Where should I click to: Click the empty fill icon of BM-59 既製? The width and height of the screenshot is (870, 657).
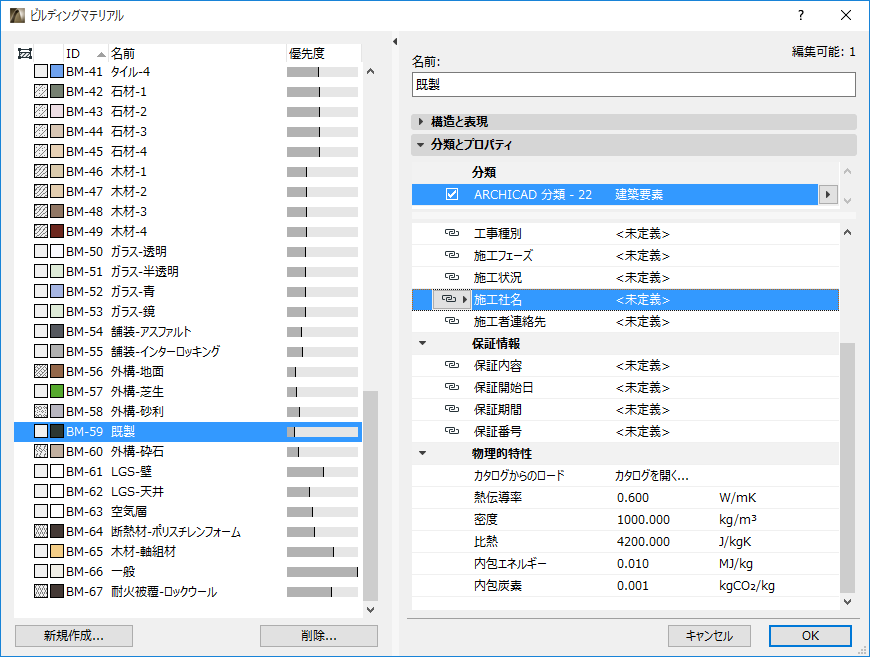41,431
